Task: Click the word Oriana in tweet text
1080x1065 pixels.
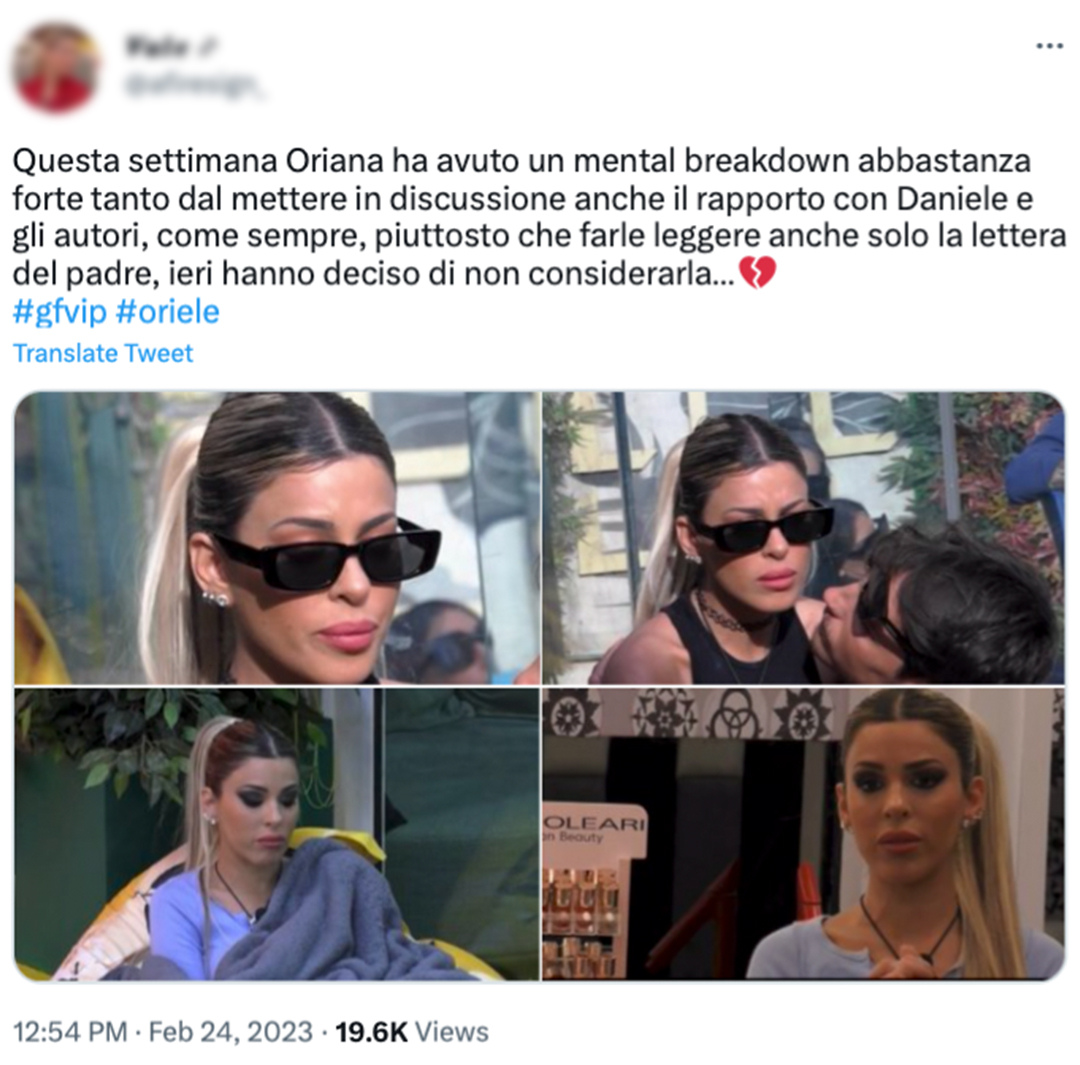Action: [335, 161]
